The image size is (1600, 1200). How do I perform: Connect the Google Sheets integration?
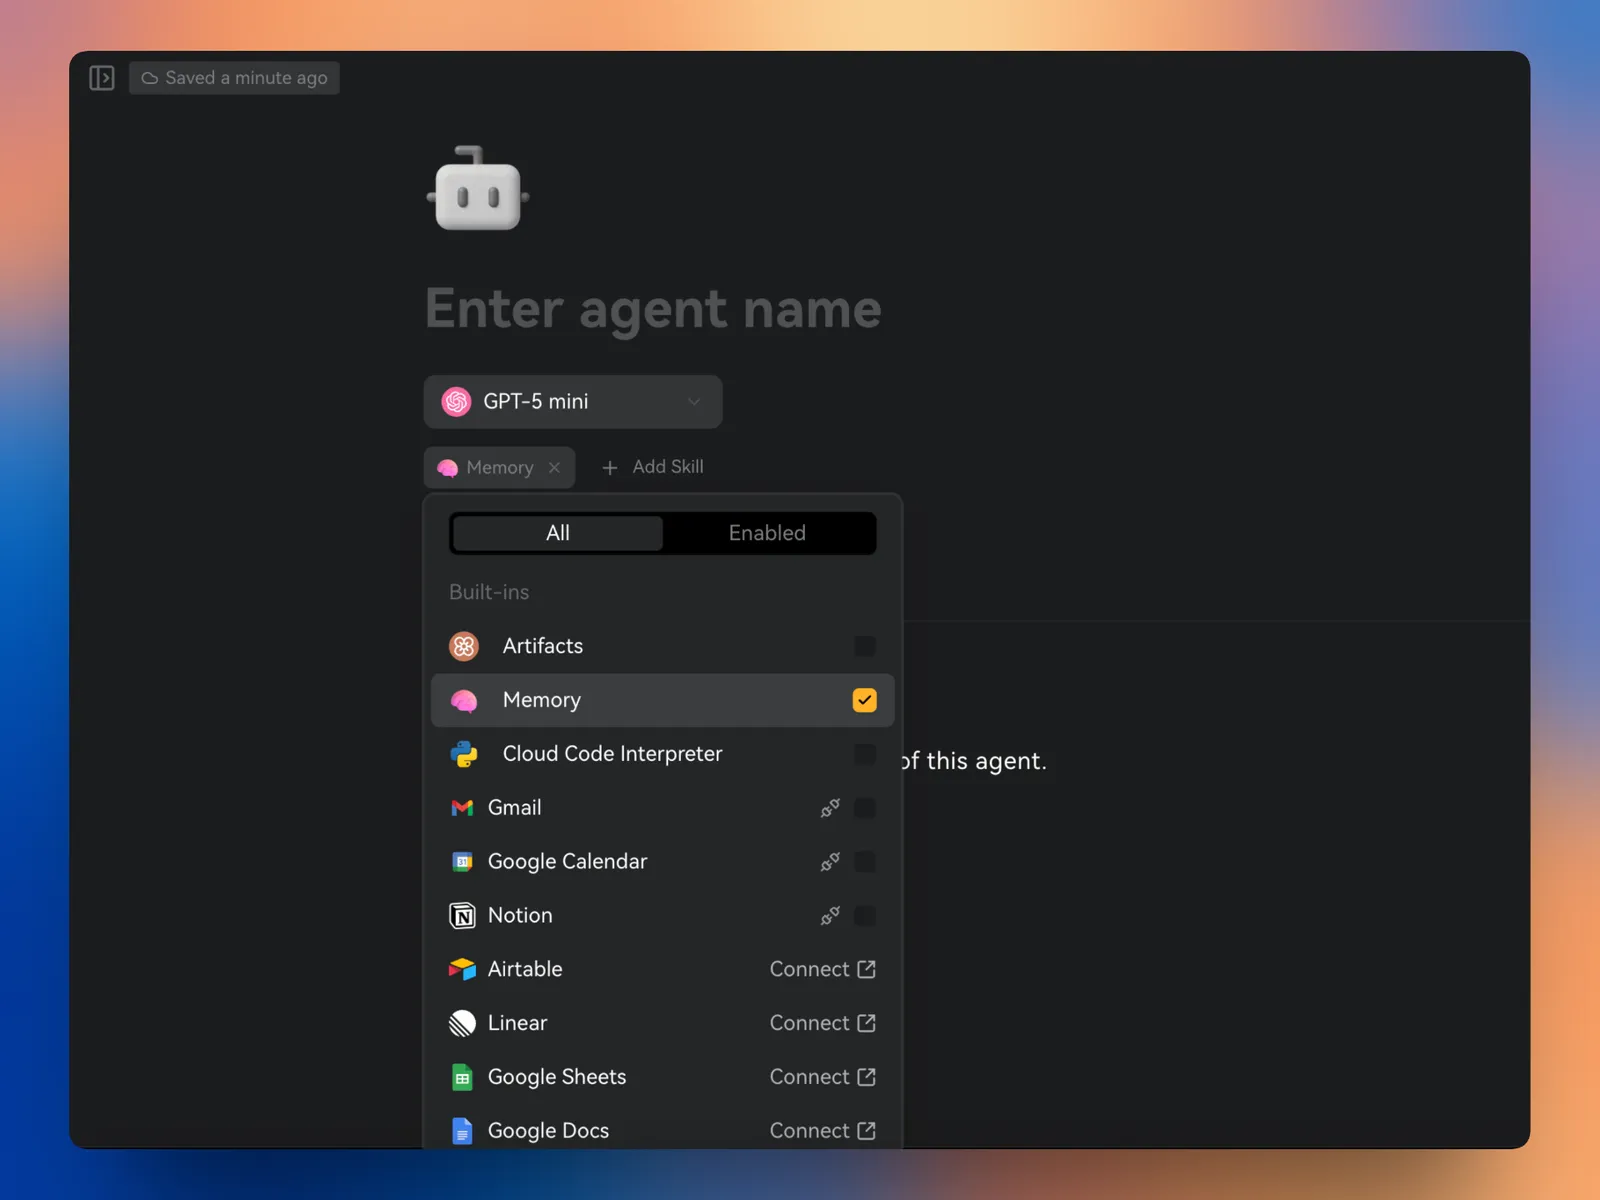[x=823, y=1077]
